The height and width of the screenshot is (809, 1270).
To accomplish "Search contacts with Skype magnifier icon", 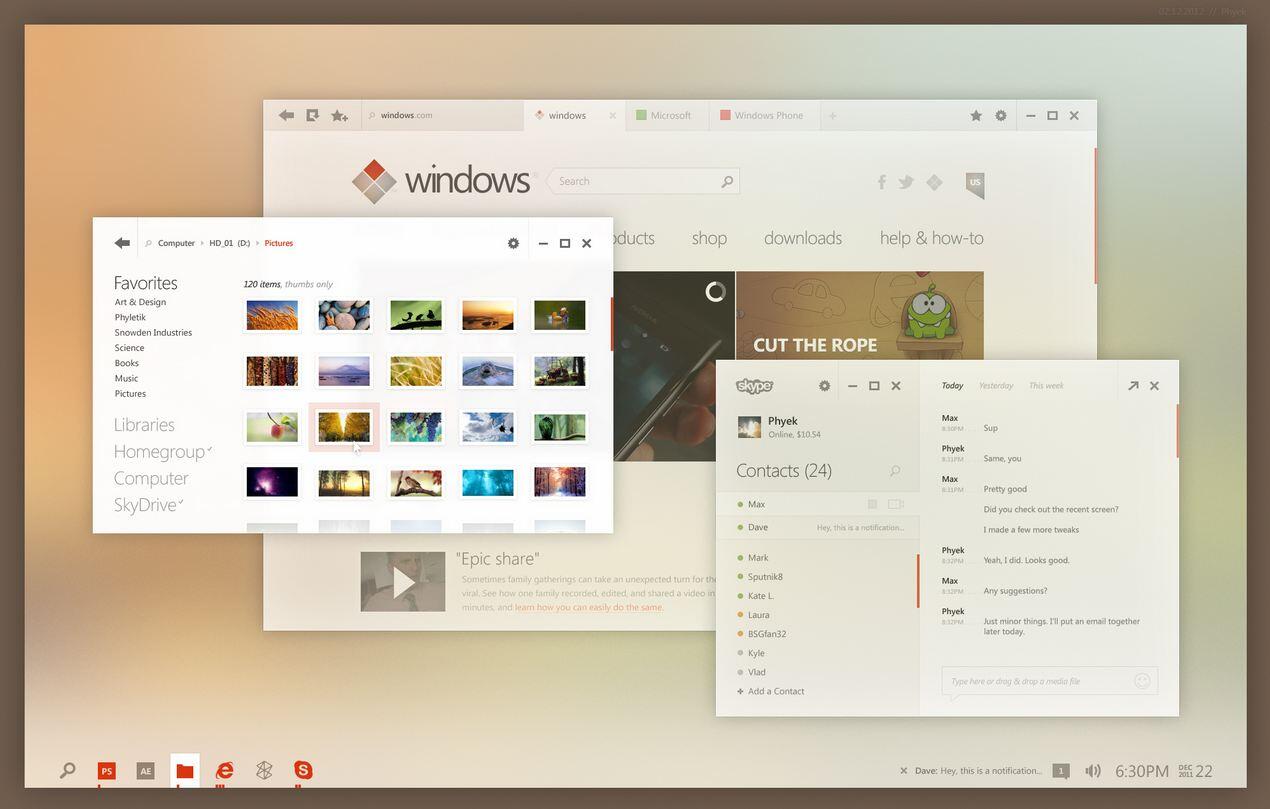I will (x=895, y=471).
